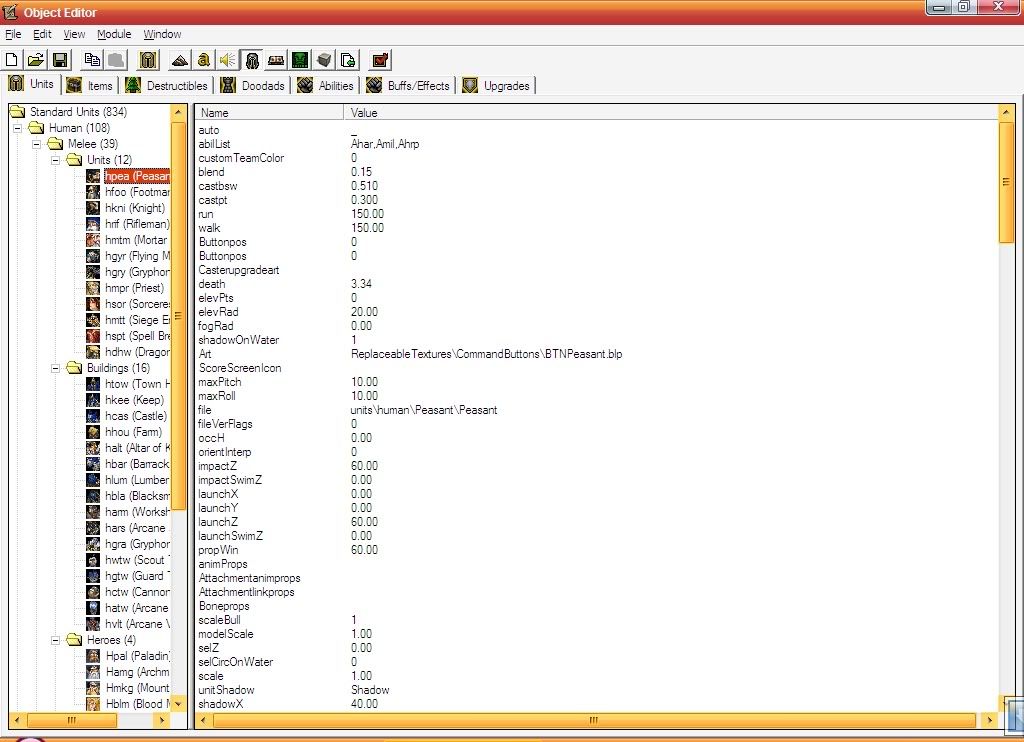Click the property list horizontal scrollbar thumb
This screenshot has width=1024, height=742.
click(x=594, y=720)
